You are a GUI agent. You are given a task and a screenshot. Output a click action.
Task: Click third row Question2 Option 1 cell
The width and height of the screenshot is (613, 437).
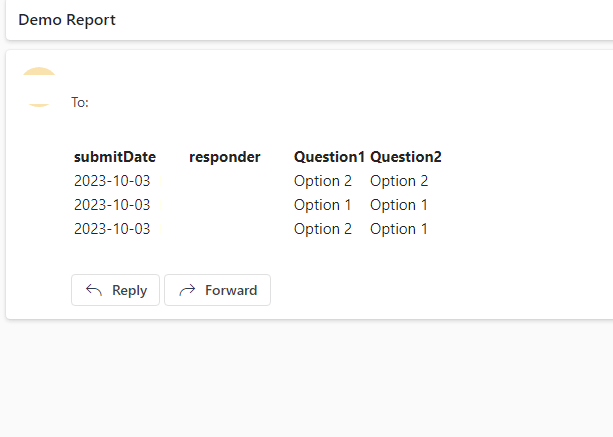tap(399, 229)
